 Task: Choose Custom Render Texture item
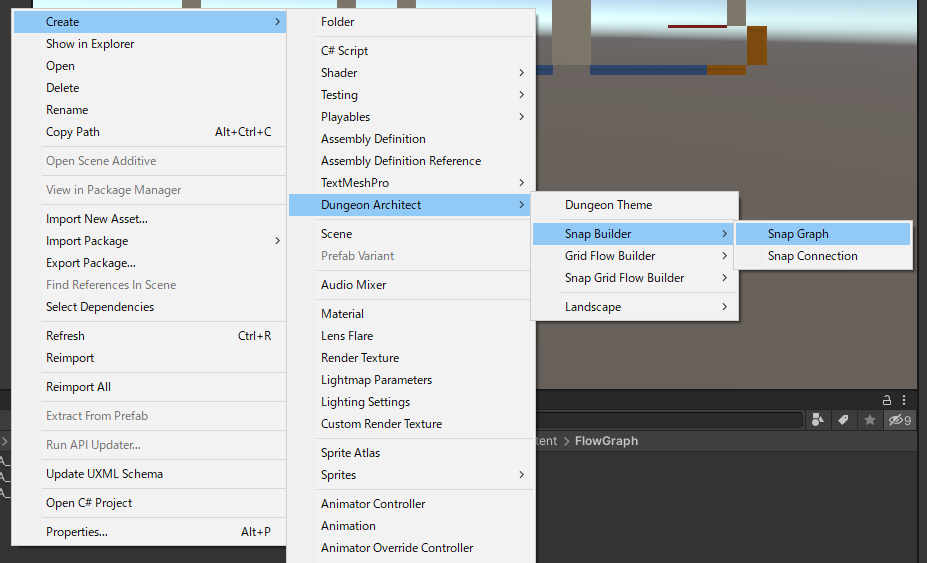click(410, 423)
